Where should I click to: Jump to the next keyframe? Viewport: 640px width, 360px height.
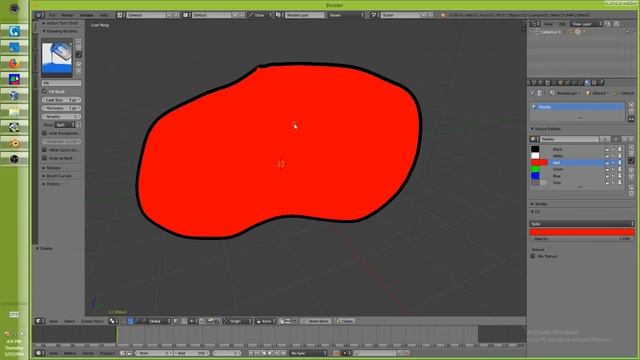(x=276, y=353)
